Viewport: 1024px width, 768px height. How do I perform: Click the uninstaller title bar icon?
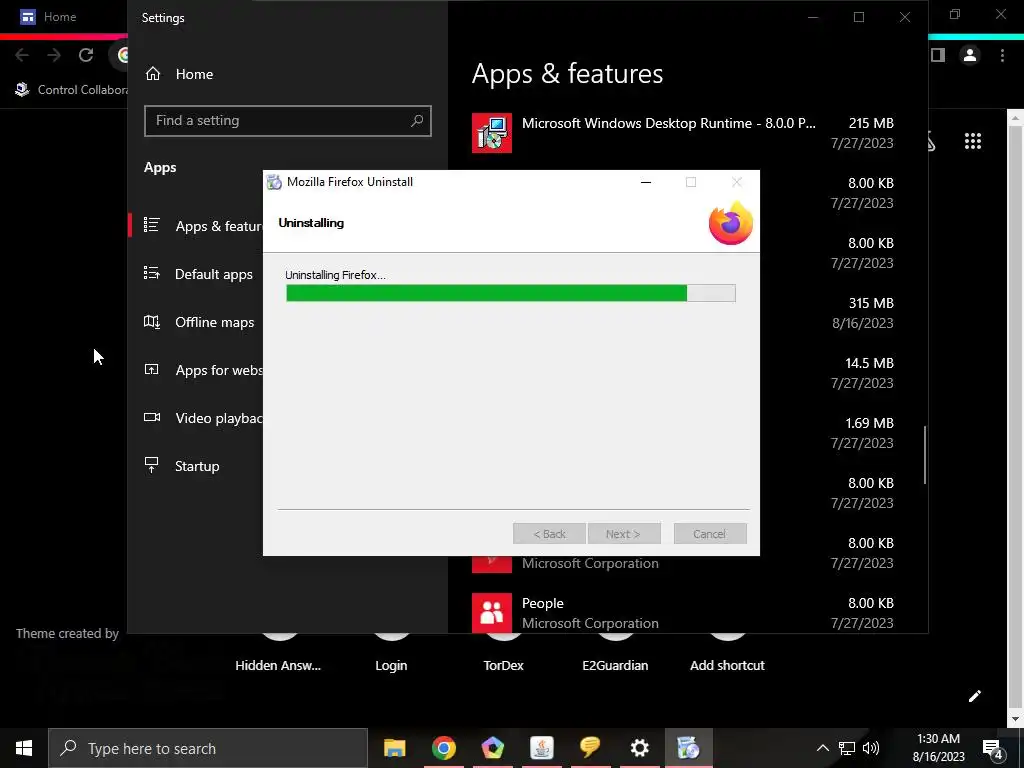point(275,182)
